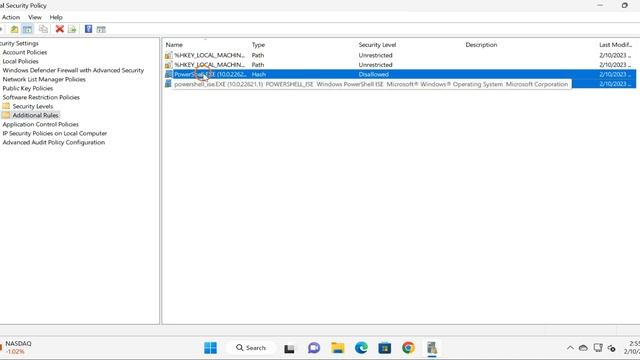Open the Windows Start menu

tap(210, 348)
